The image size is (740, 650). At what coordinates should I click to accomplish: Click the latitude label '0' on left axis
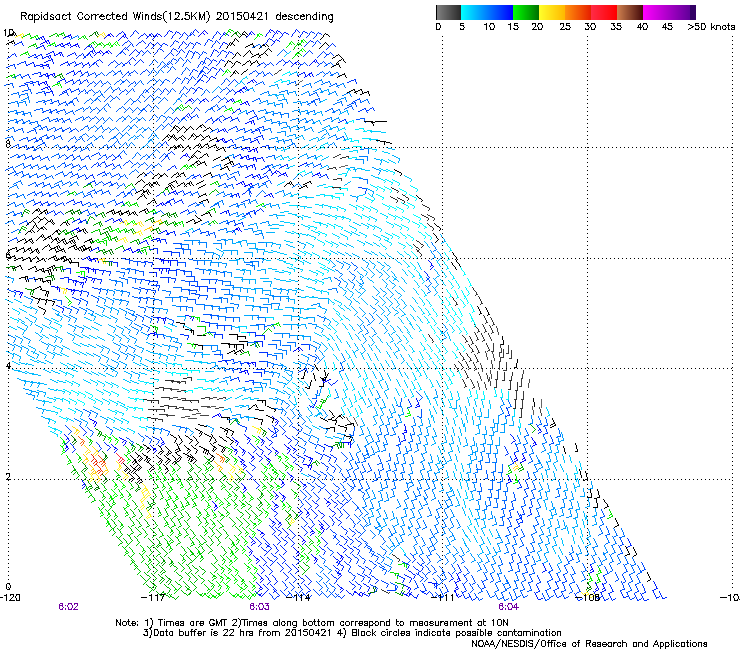click(x=8, y=587)
